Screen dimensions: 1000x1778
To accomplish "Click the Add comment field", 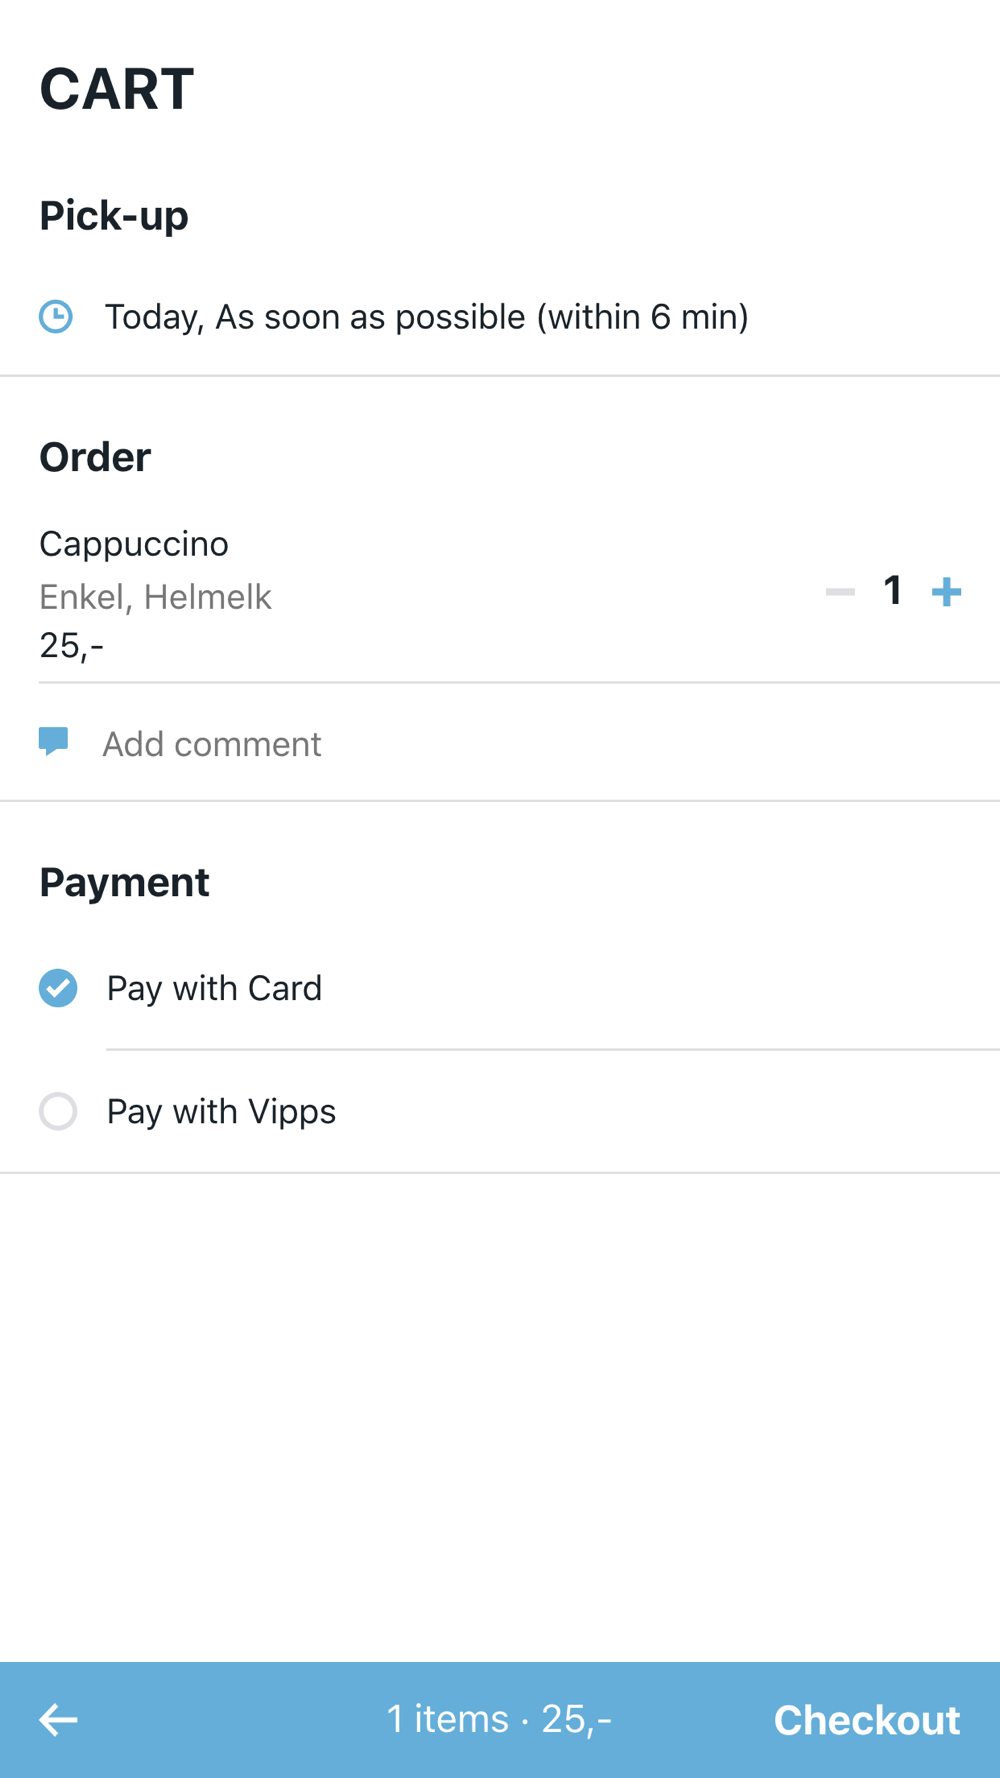I will pos(212,744).
